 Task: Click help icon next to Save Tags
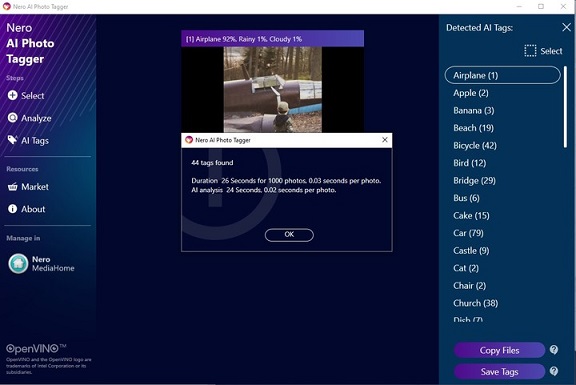coord(554,371)
